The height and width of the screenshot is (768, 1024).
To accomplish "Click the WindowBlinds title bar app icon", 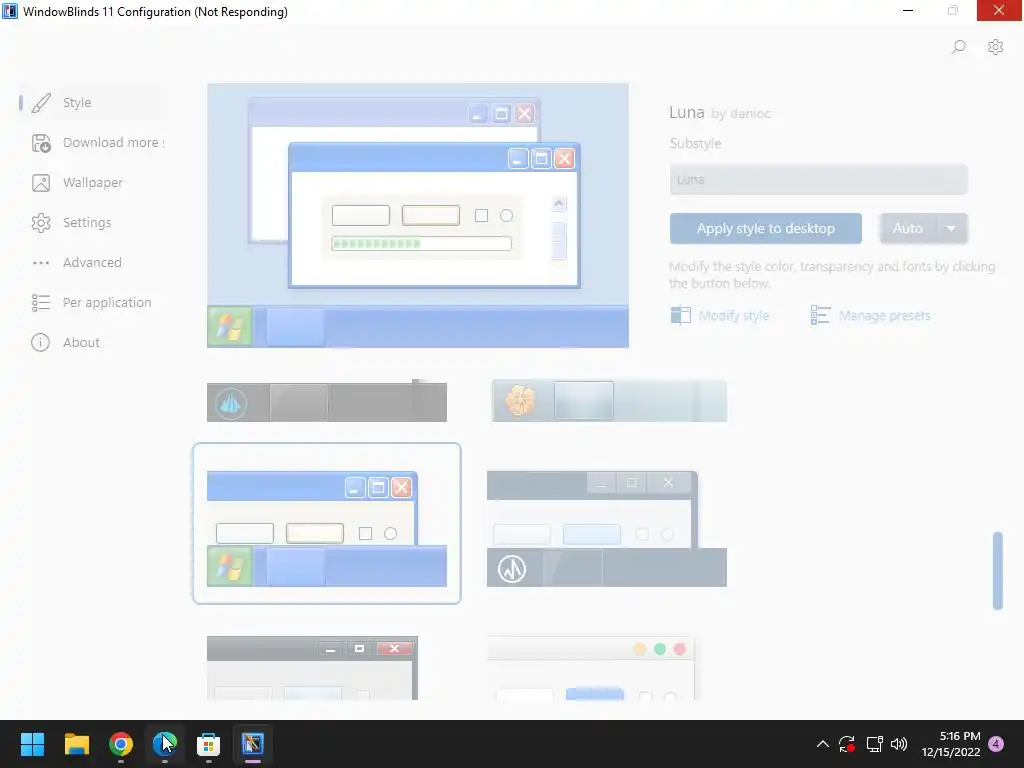I will point(10,11).
